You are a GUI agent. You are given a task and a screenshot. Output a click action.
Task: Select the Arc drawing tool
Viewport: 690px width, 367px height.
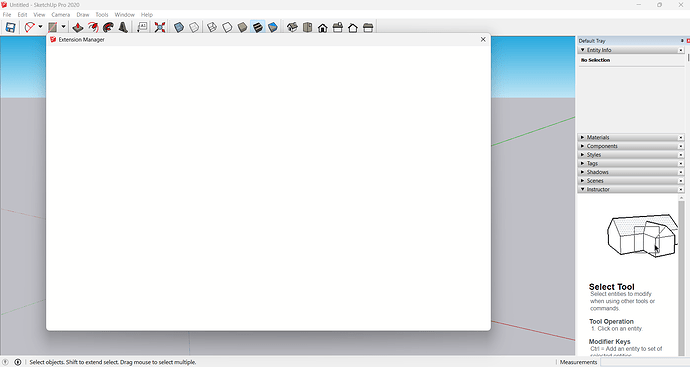point(29,27)
